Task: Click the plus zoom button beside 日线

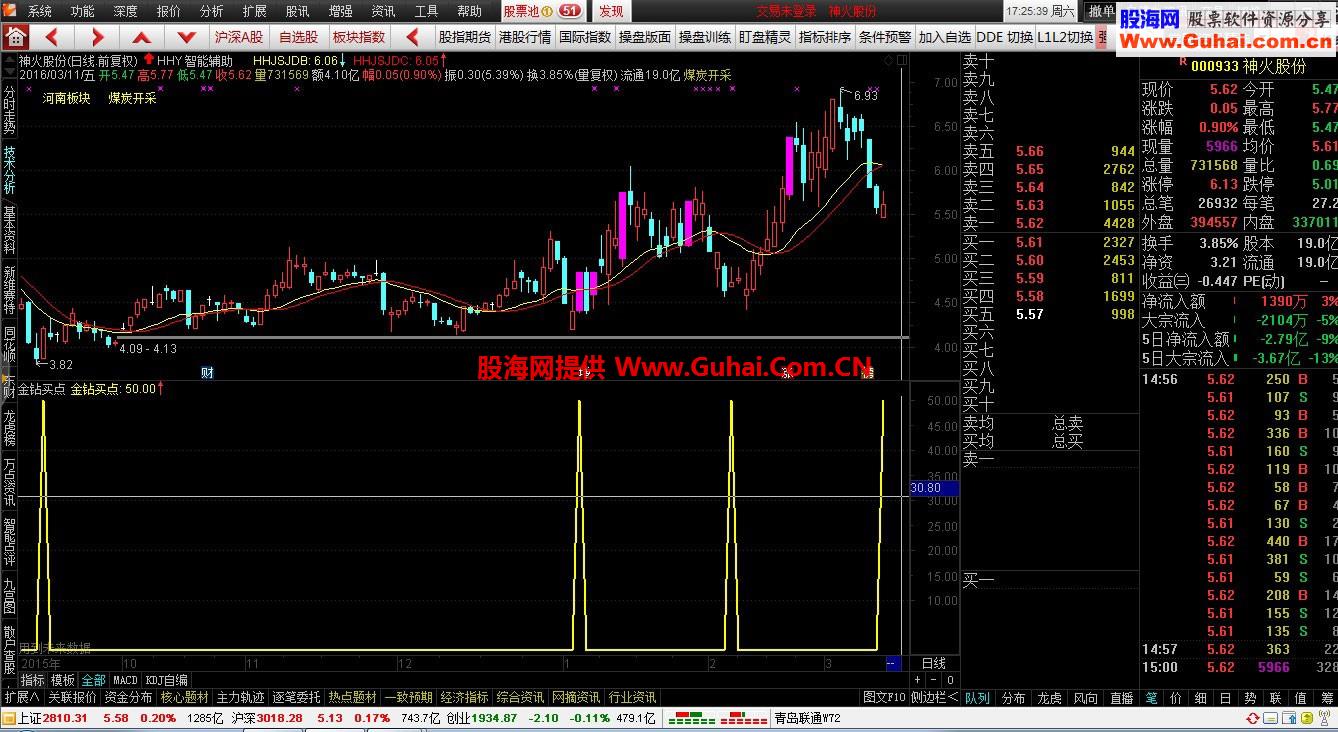Action: [918, 680]
